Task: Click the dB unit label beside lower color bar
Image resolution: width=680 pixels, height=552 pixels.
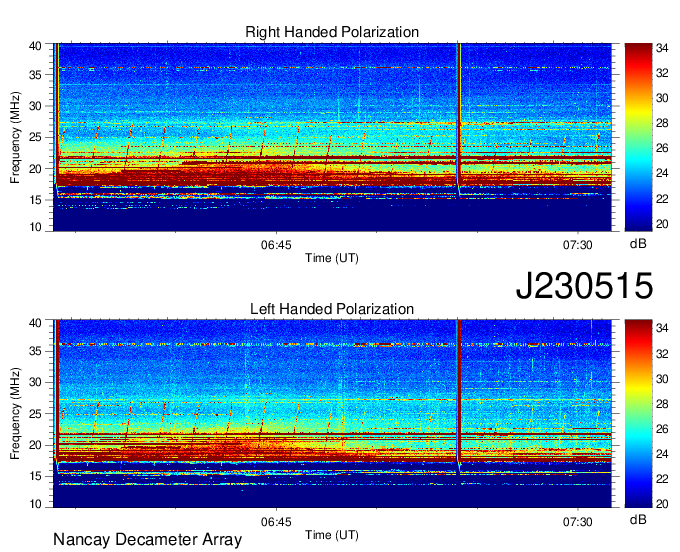Action: pos(638,519)
